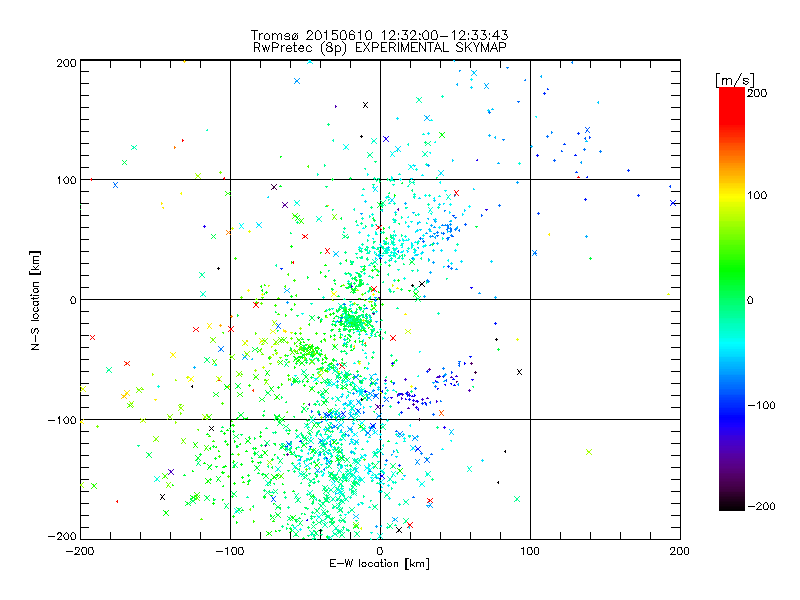
Task: Click the 'N-S location [km]' axis label
Action: click(x=35, y=300)
